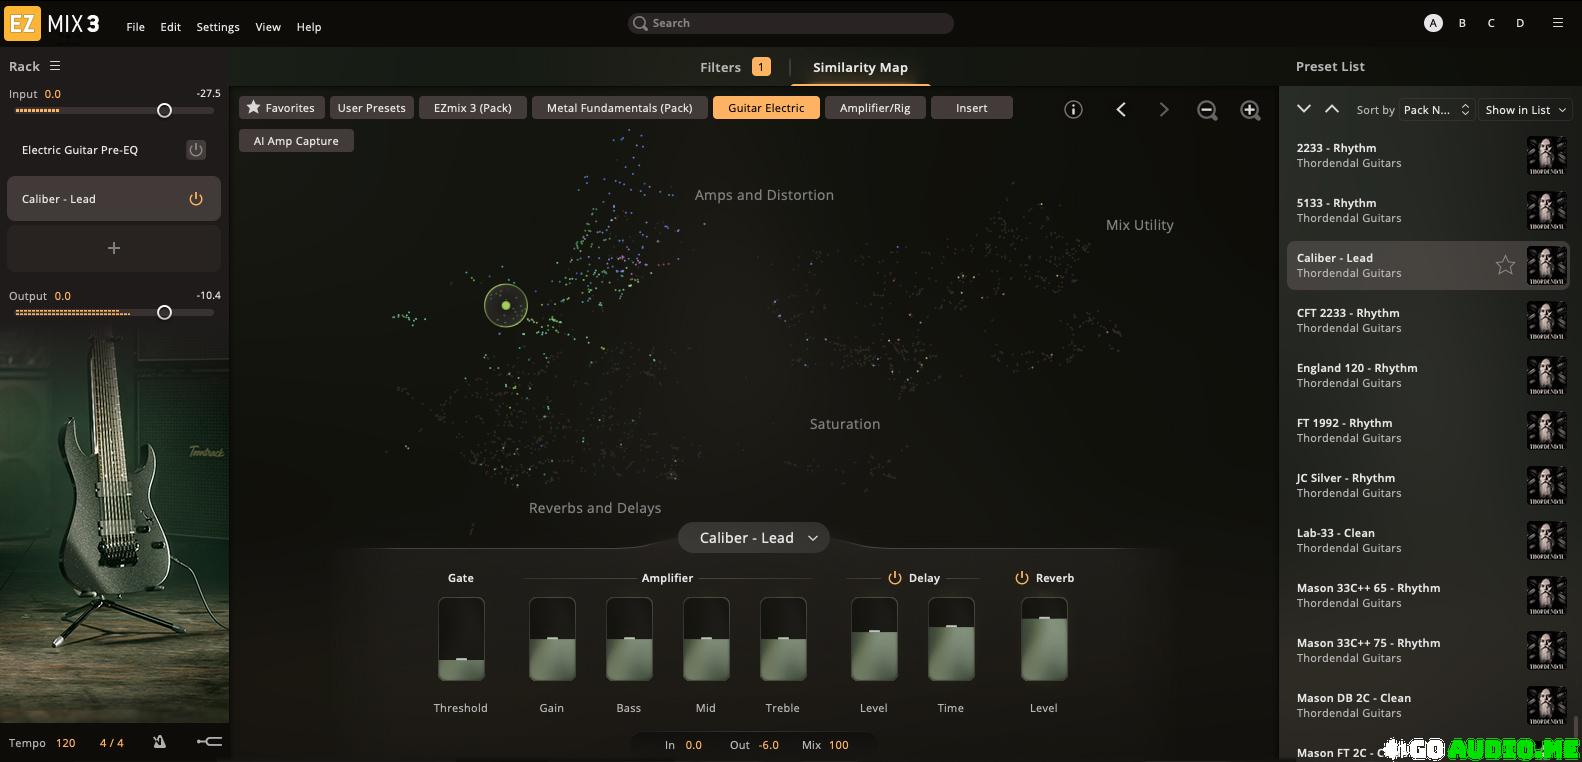Toggle power for Caliber - Lead effect
Screen dimensions: 1582x762
point(196,199)
